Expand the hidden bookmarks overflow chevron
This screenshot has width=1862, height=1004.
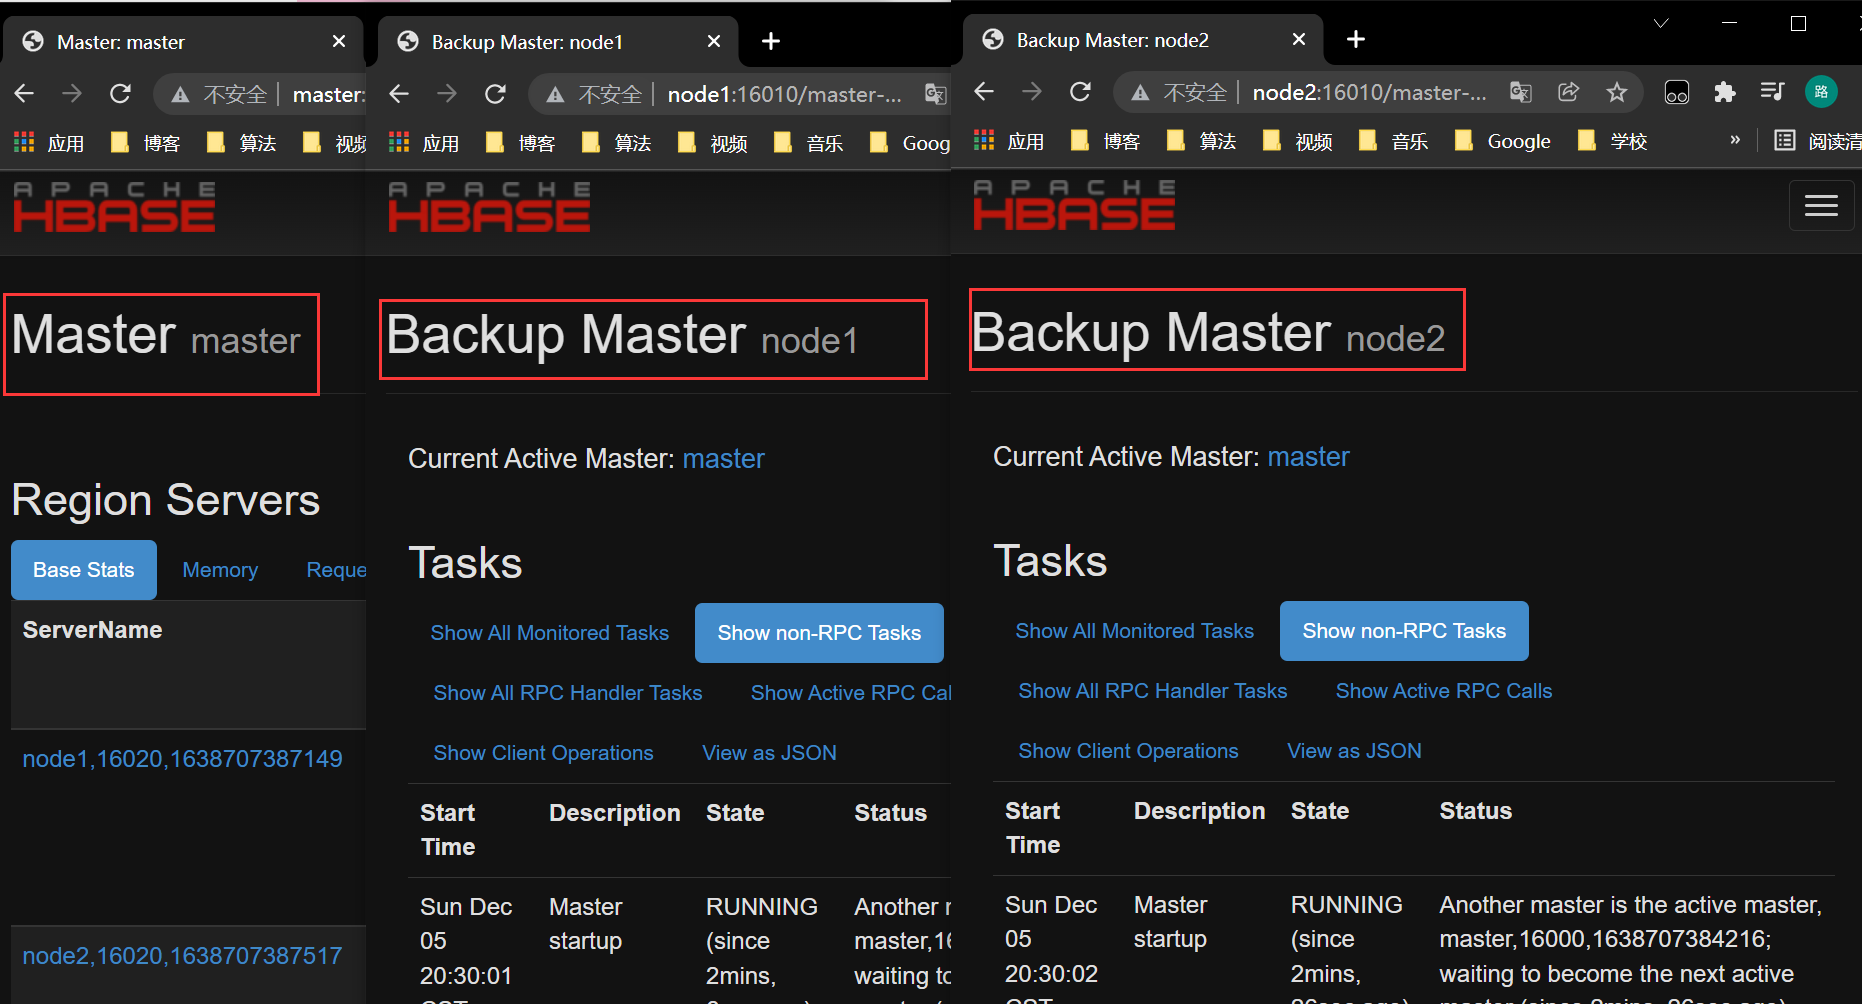tap(1735, 140)
